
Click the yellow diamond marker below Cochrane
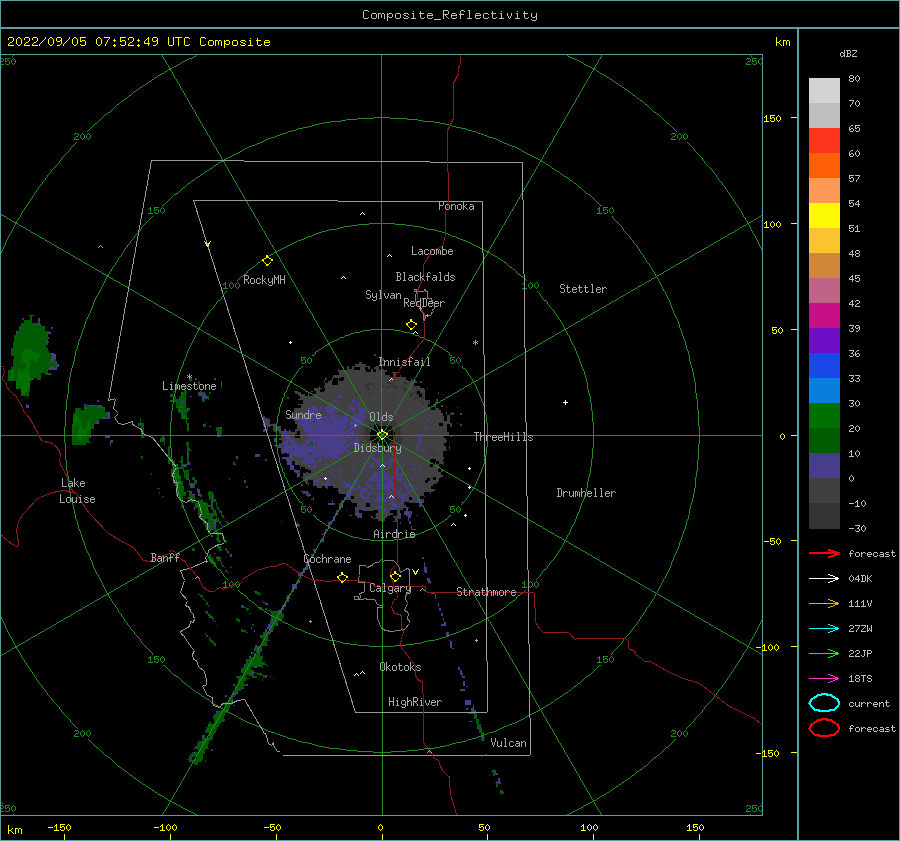click(343, 578)
